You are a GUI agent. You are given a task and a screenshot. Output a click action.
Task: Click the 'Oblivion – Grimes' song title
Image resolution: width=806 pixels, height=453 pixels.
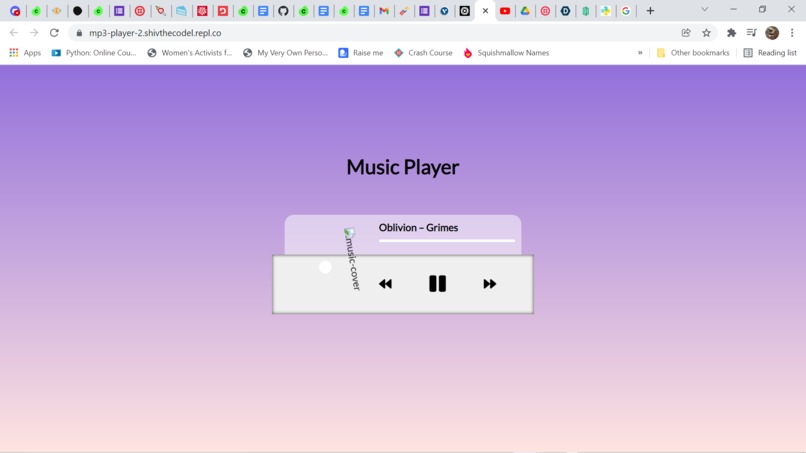(418, 227)
